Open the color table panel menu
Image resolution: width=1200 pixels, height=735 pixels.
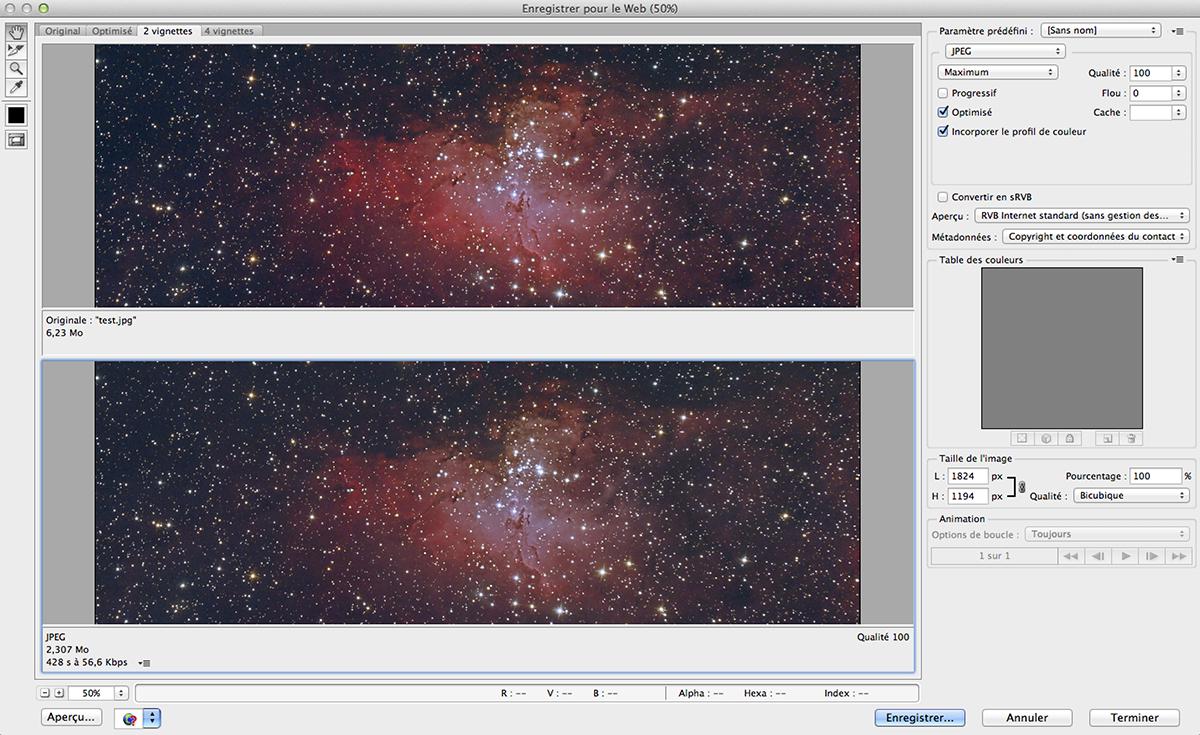1179,260
